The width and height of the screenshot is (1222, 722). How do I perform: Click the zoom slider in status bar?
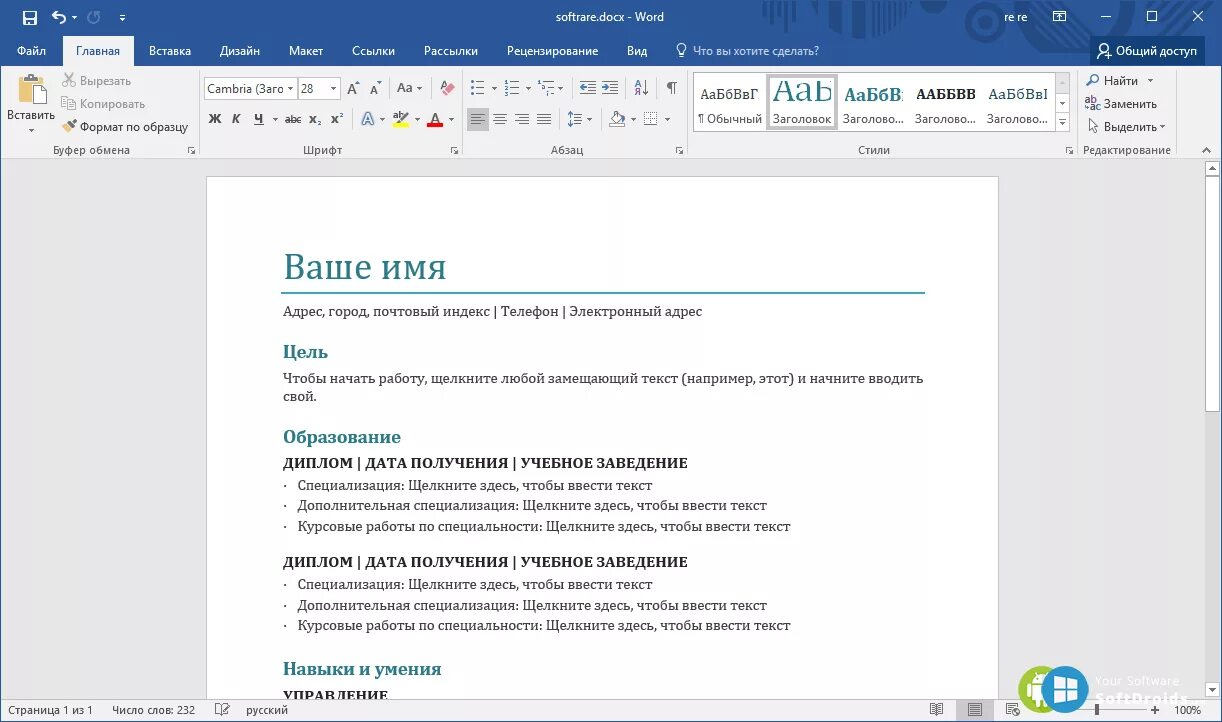point(1097,710)
